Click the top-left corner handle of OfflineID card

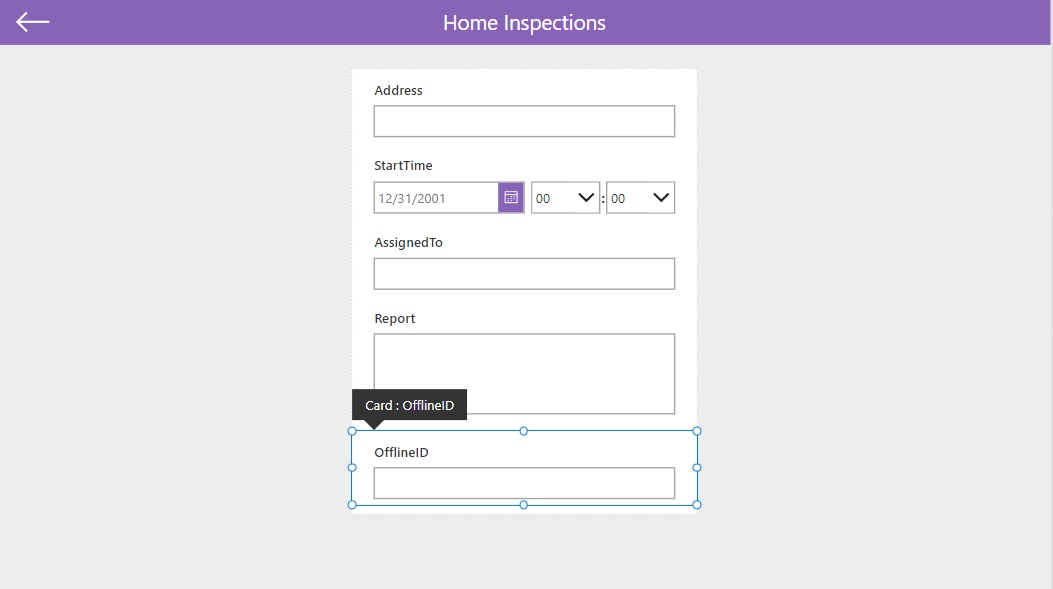coord(352,431)
